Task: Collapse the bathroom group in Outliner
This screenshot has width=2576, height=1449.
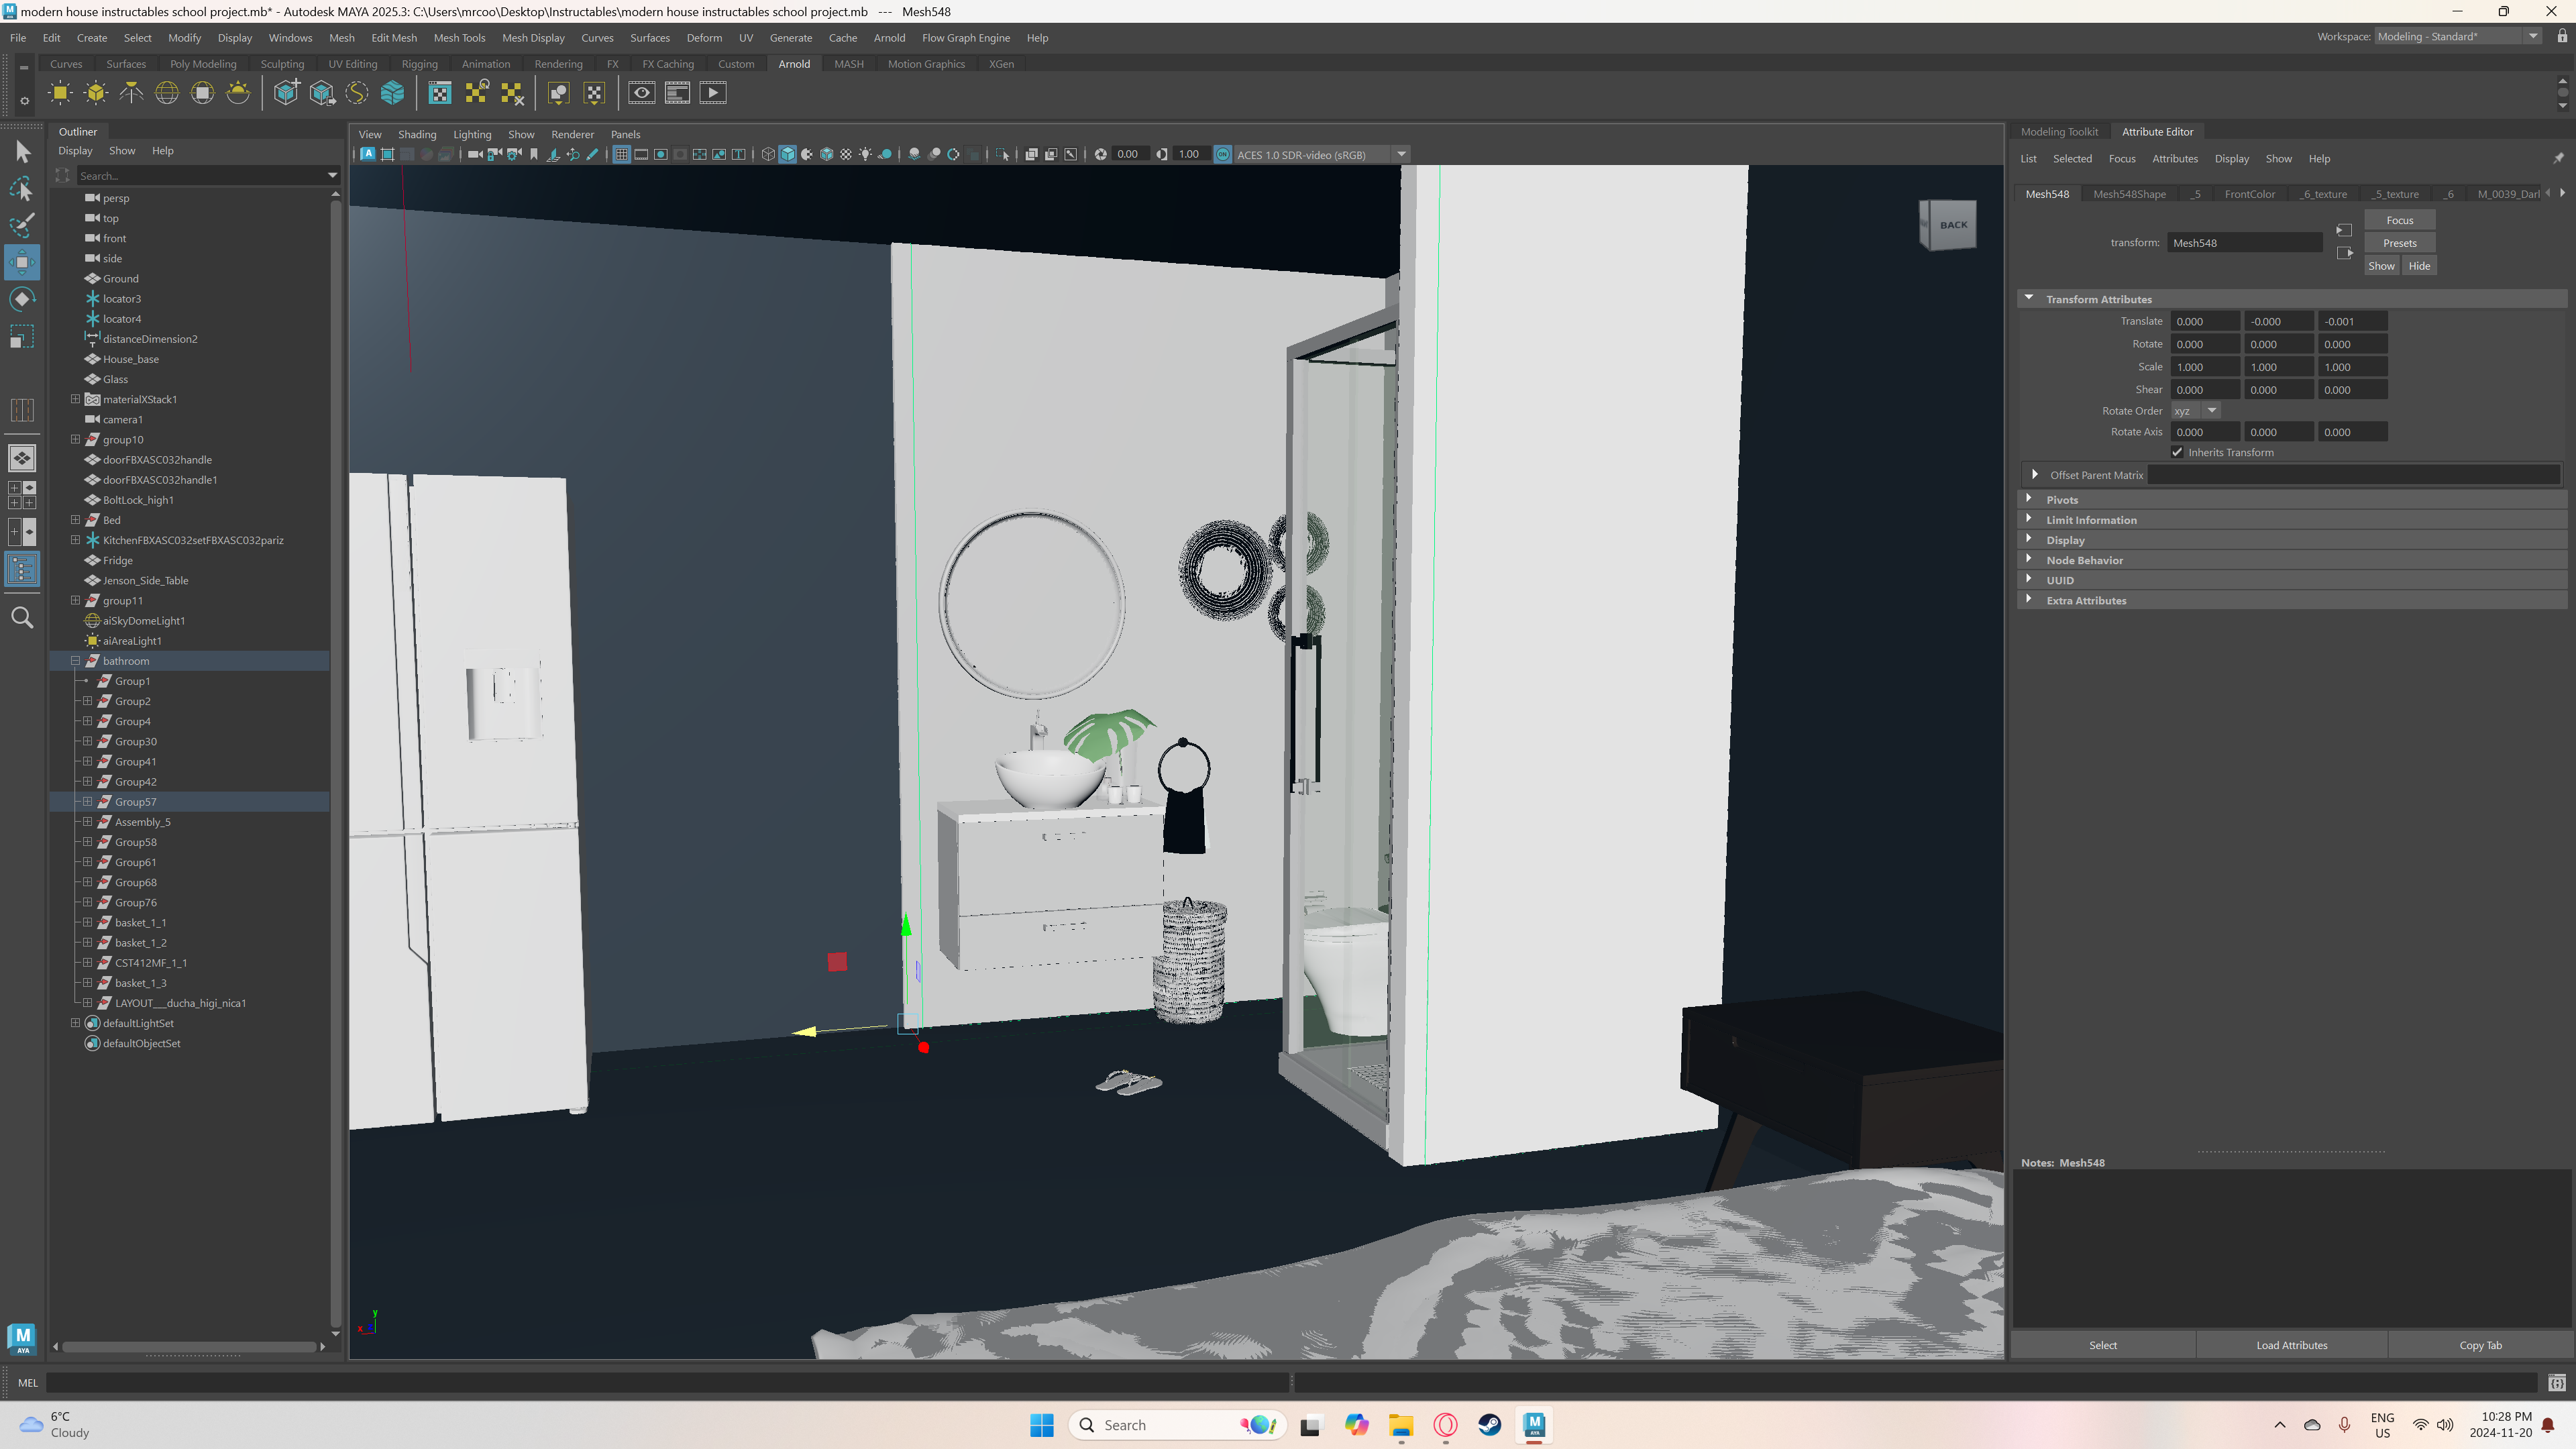Action: [75, 661]
